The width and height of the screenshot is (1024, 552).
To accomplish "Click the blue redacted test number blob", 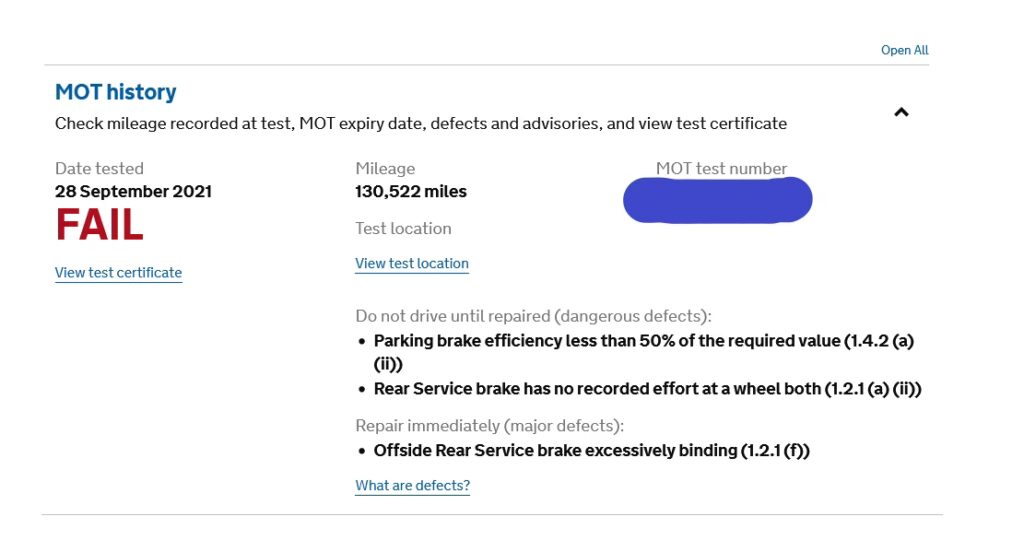I will tap(717, 200).
